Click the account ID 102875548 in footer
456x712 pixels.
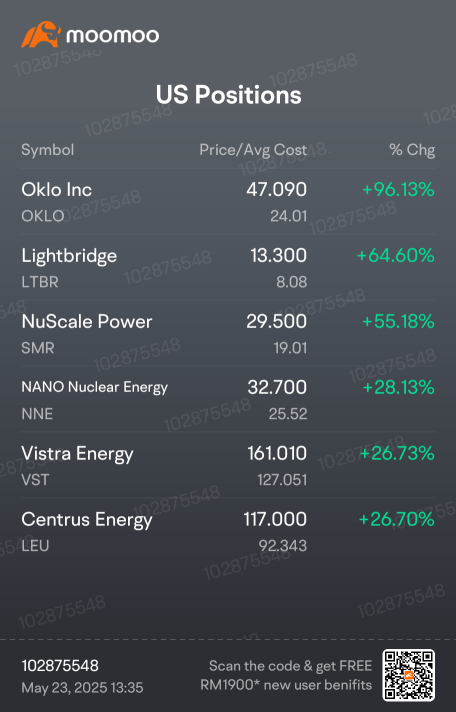pos(60,666)
